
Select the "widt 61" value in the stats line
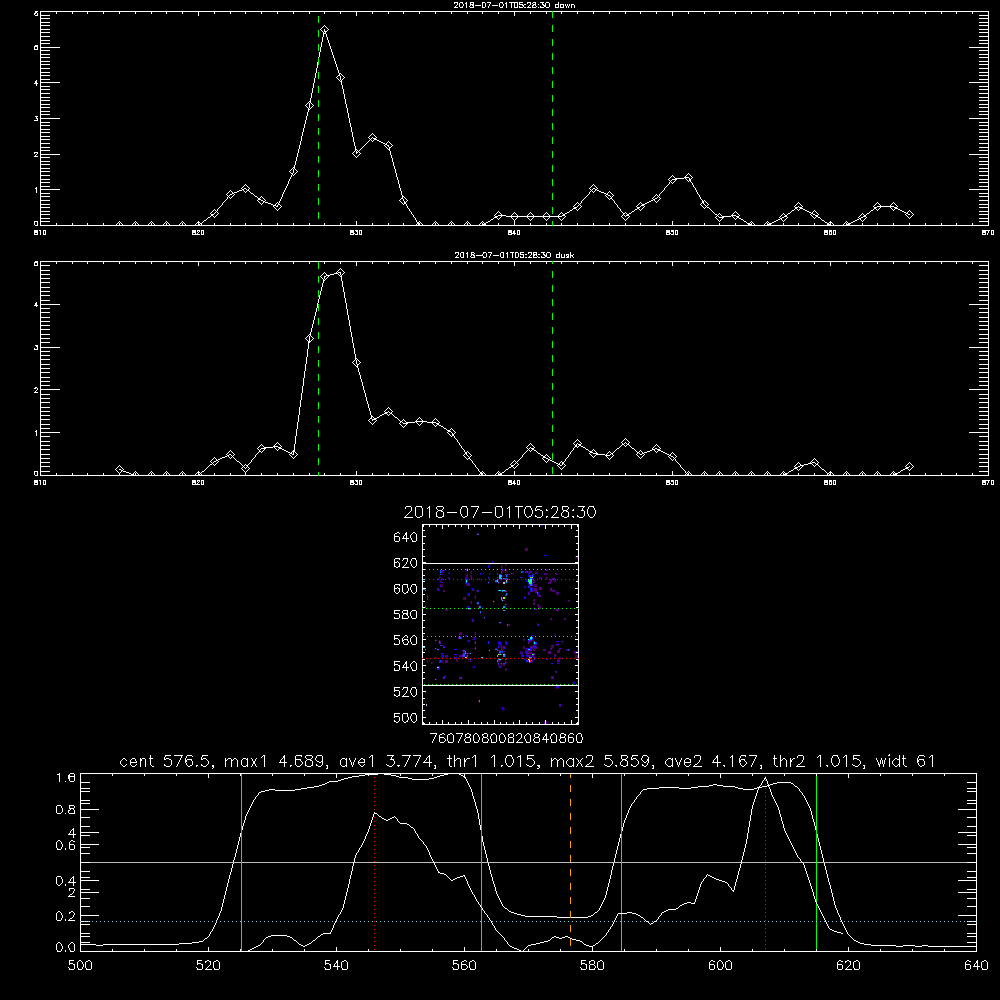point(905,761)
